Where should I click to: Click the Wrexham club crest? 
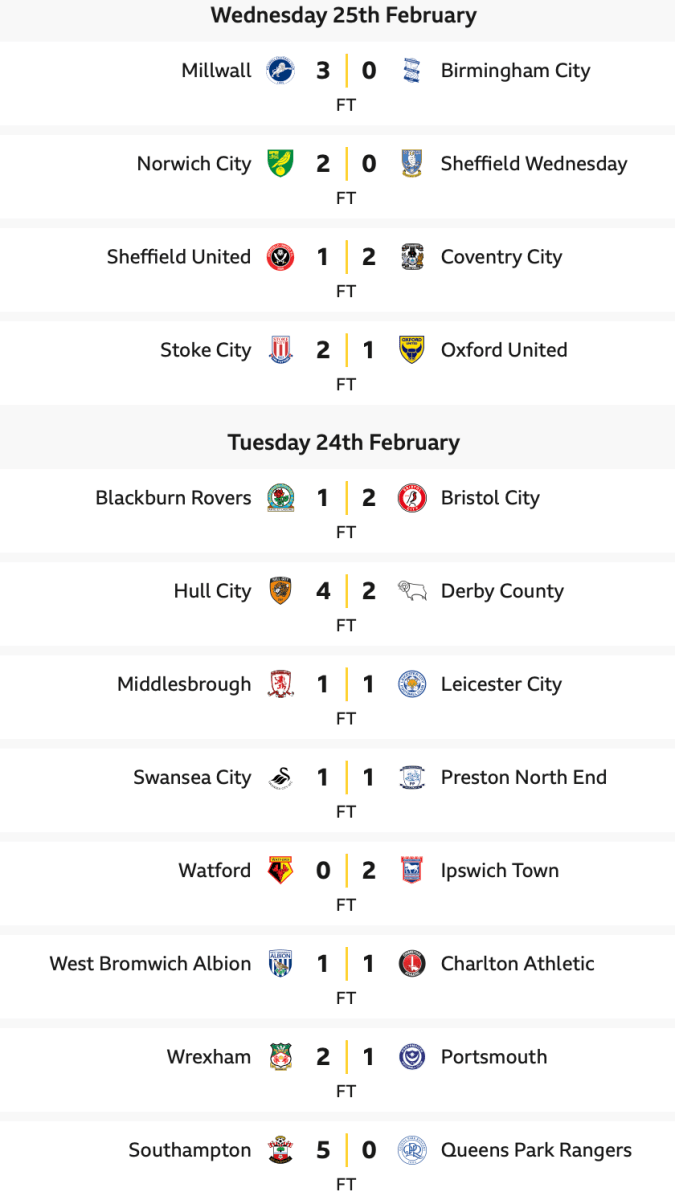click(280, 1057)
